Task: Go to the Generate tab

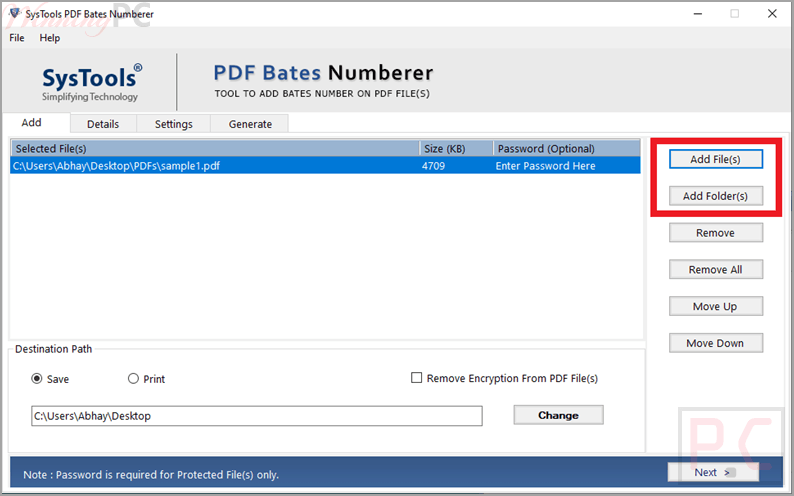Action: 250,124
